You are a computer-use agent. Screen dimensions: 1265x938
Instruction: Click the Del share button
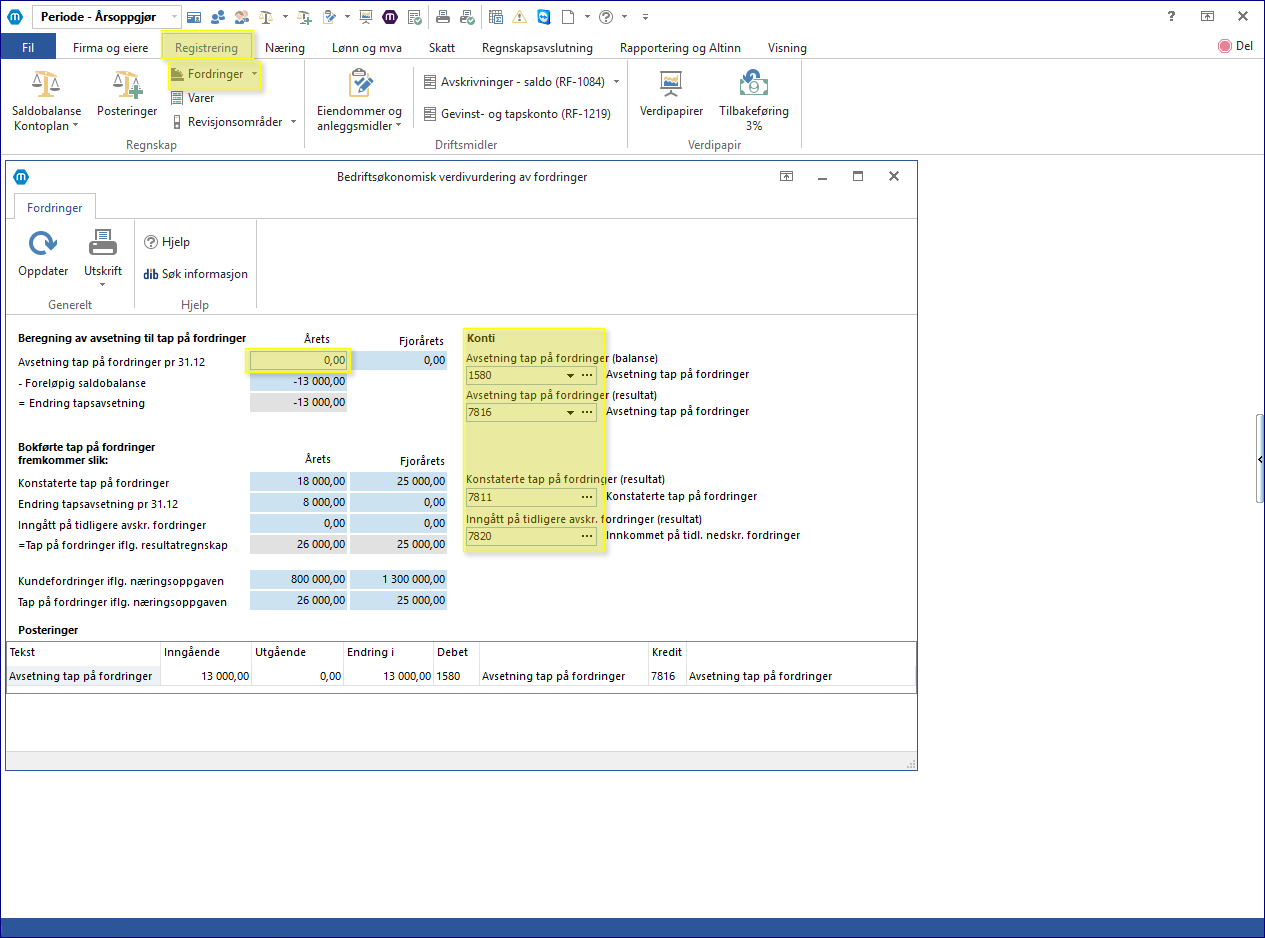pyautogui.click(x=1235, y=46)
